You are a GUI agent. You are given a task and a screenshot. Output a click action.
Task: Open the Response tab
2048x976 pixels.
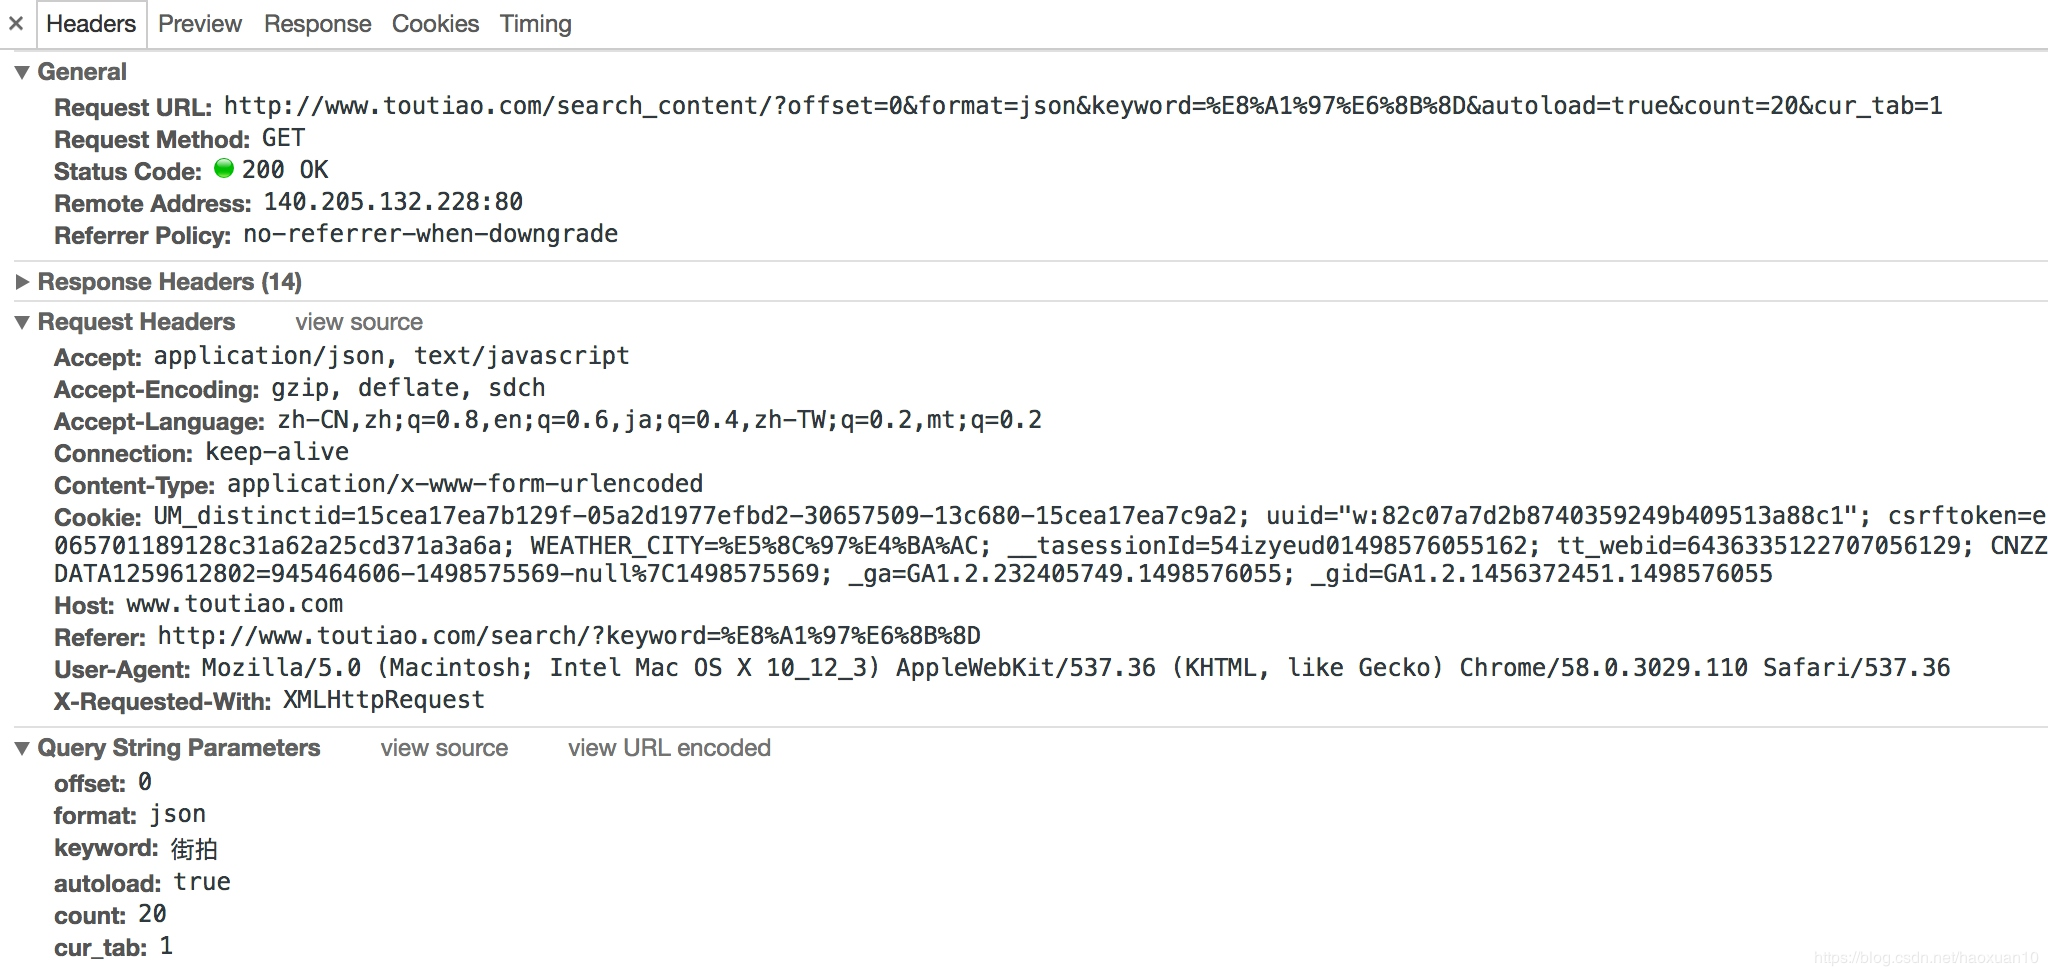pos(317,24)
